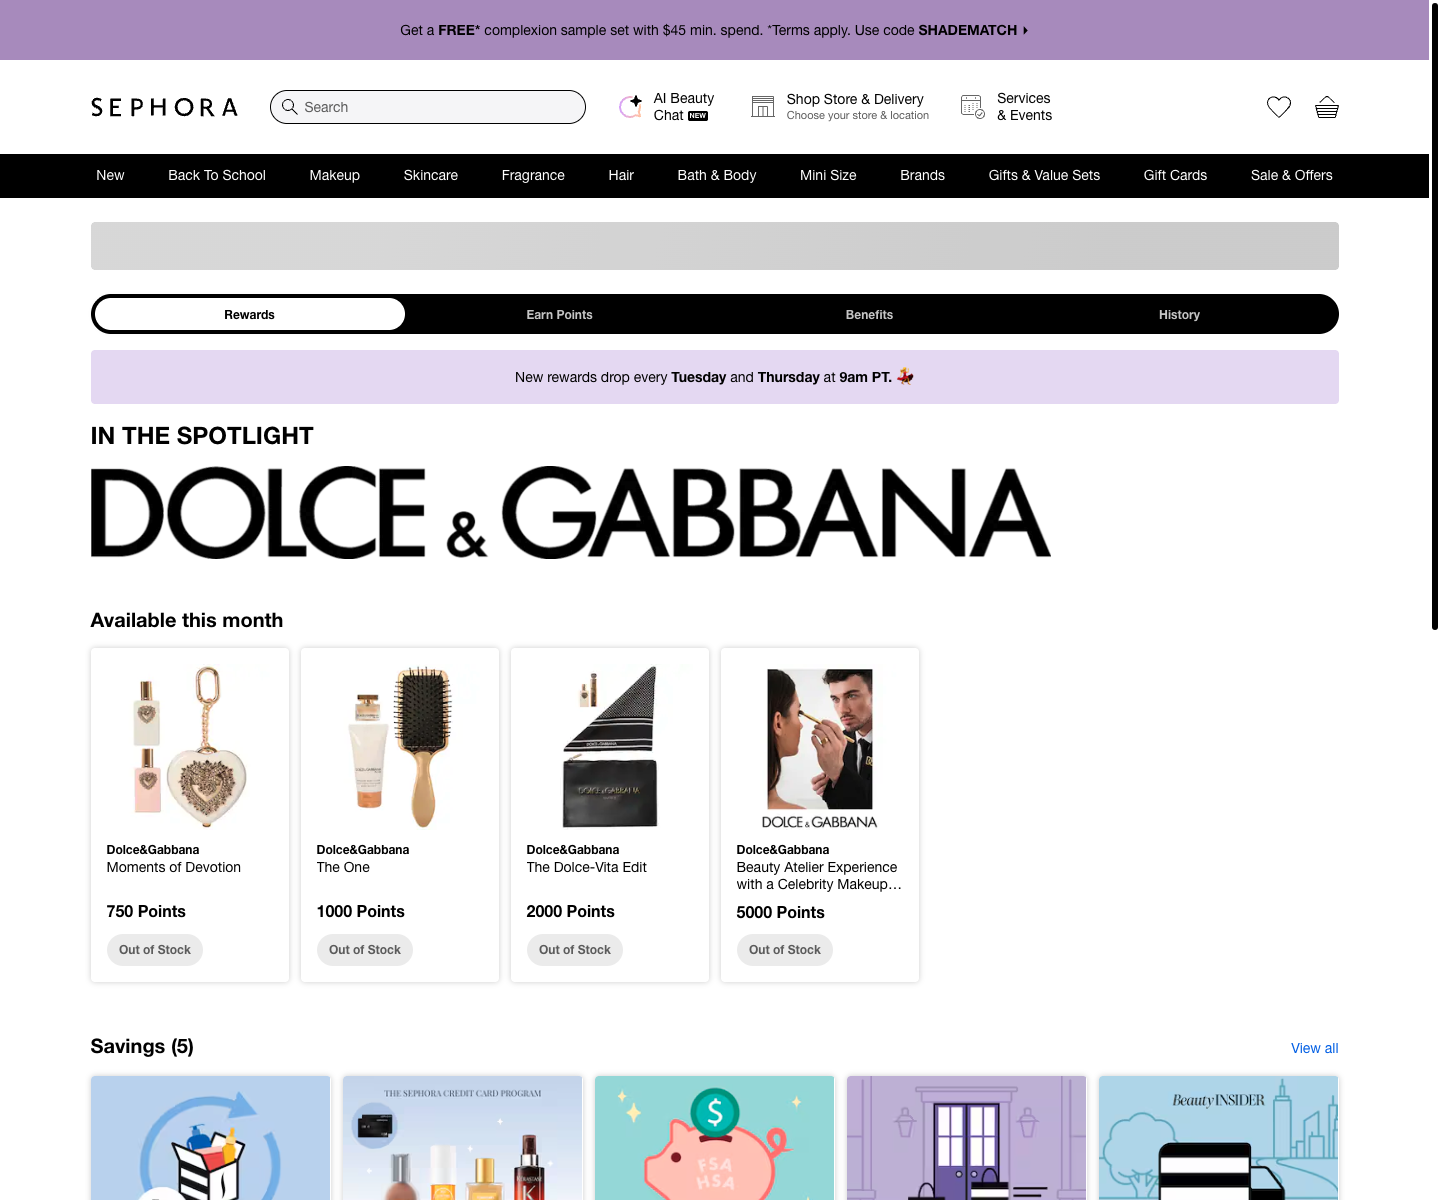
Task: Click the "5000 Points" text
Action: [781, 912]
